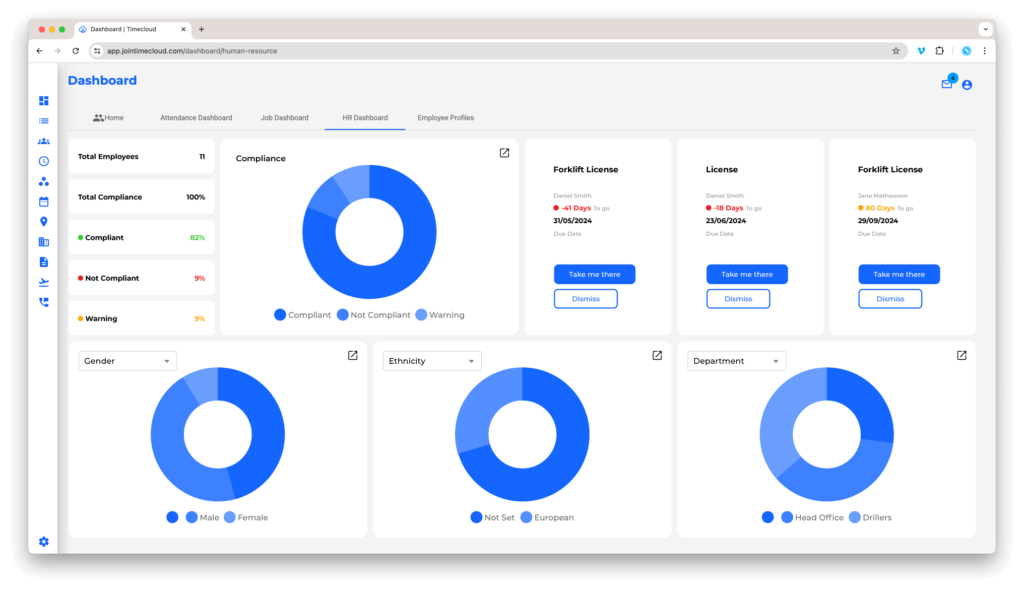Click the Total Compliance 100% card
The height and width of the screenshot is (591, 1024).
click(x=141, y=197)
